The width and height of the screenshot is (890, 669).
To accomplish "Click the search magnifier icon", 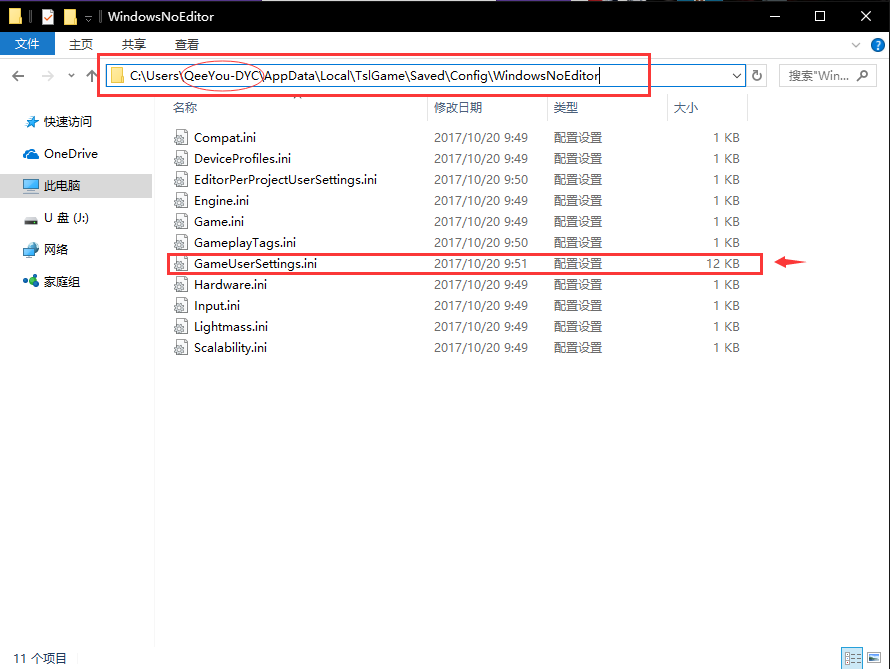I will (863, 75).
